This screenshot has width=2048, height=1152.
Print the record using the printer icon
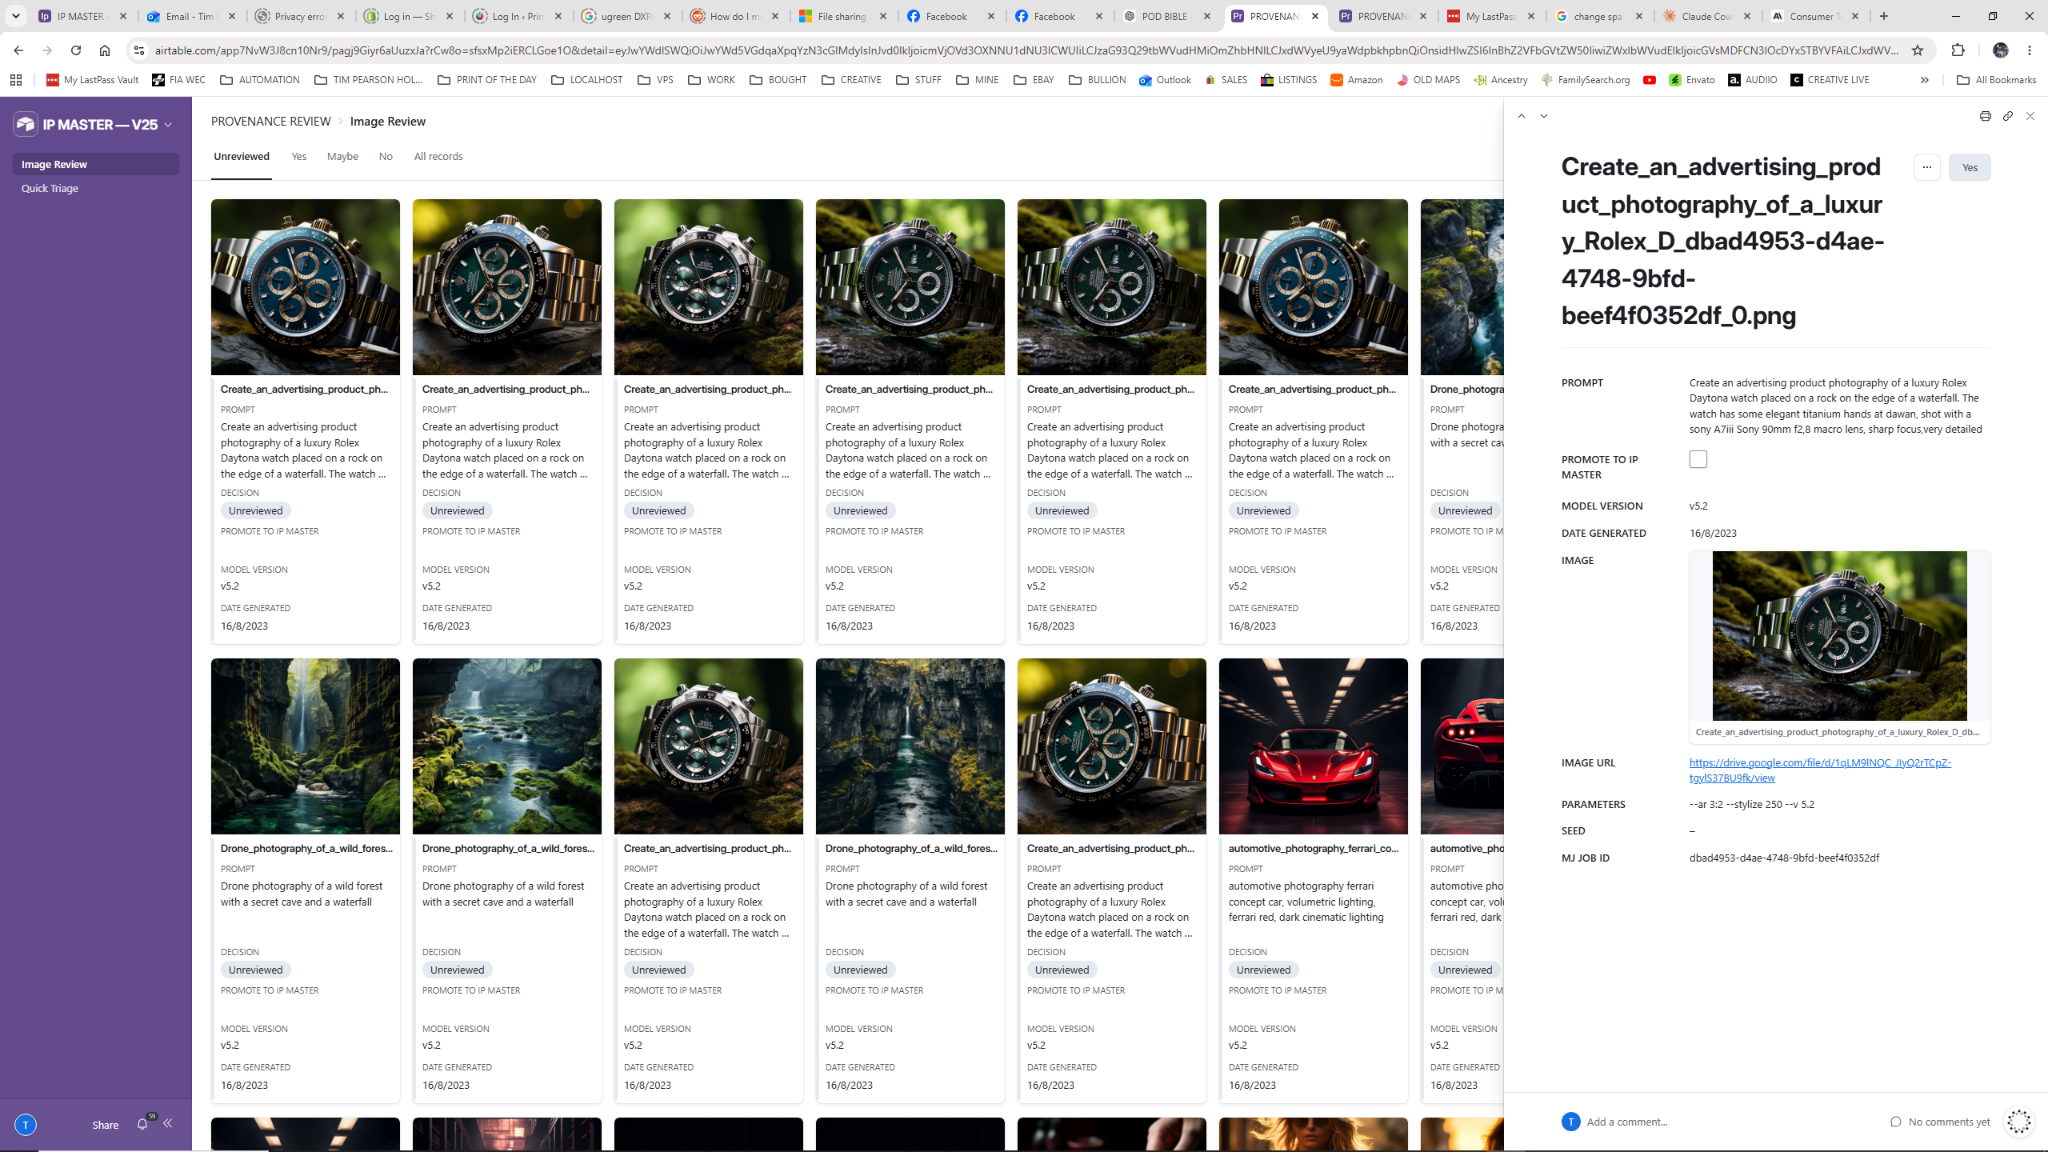pos(1985,116)
